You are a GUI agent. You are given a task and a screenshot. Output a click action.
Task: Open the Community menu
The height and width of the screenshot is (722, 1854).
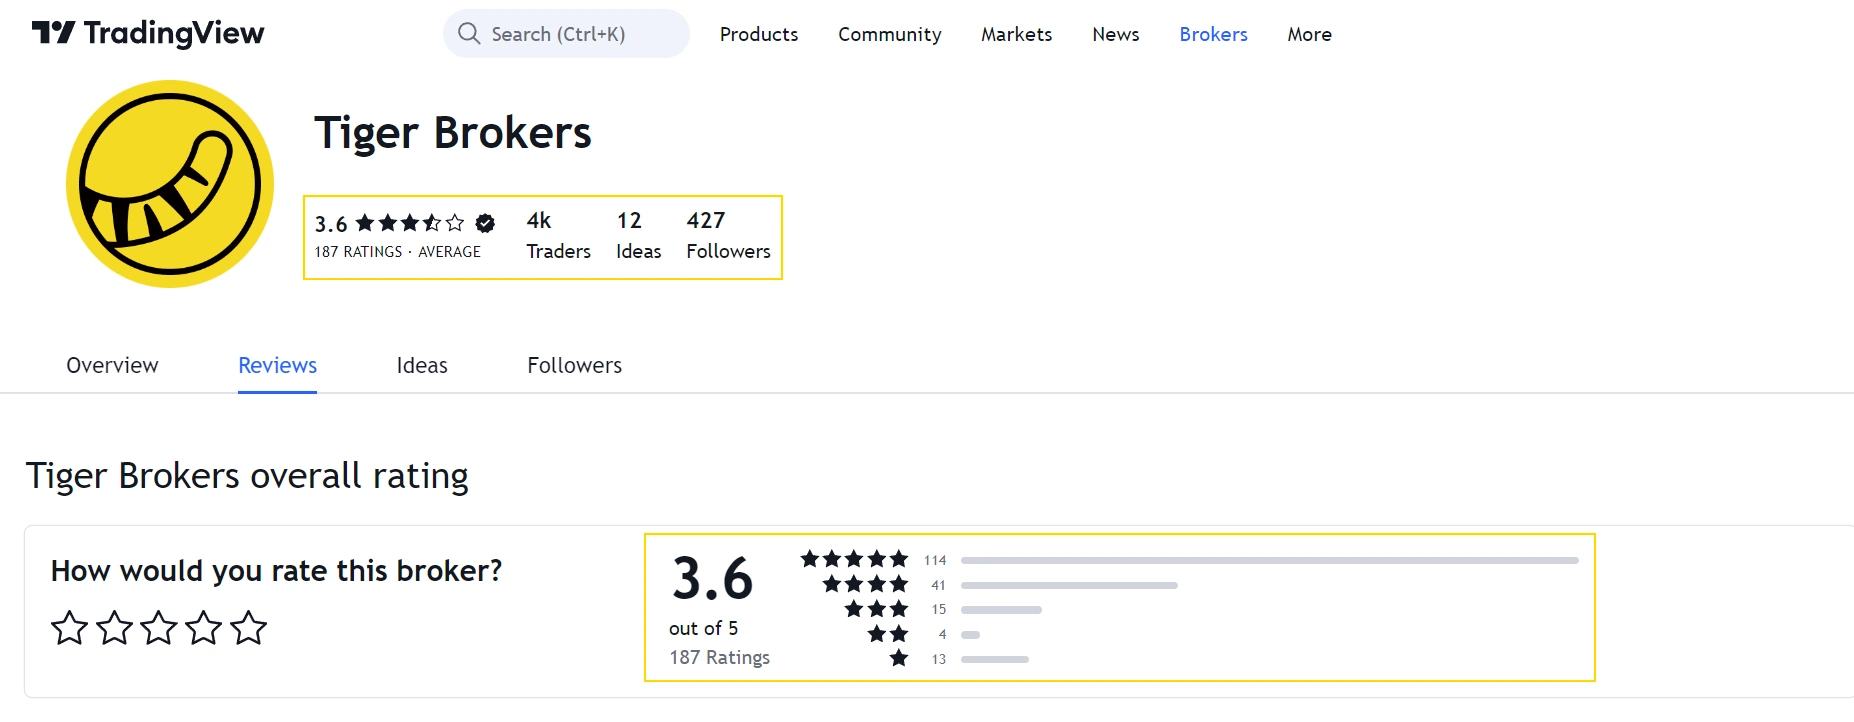coord(890,34)
